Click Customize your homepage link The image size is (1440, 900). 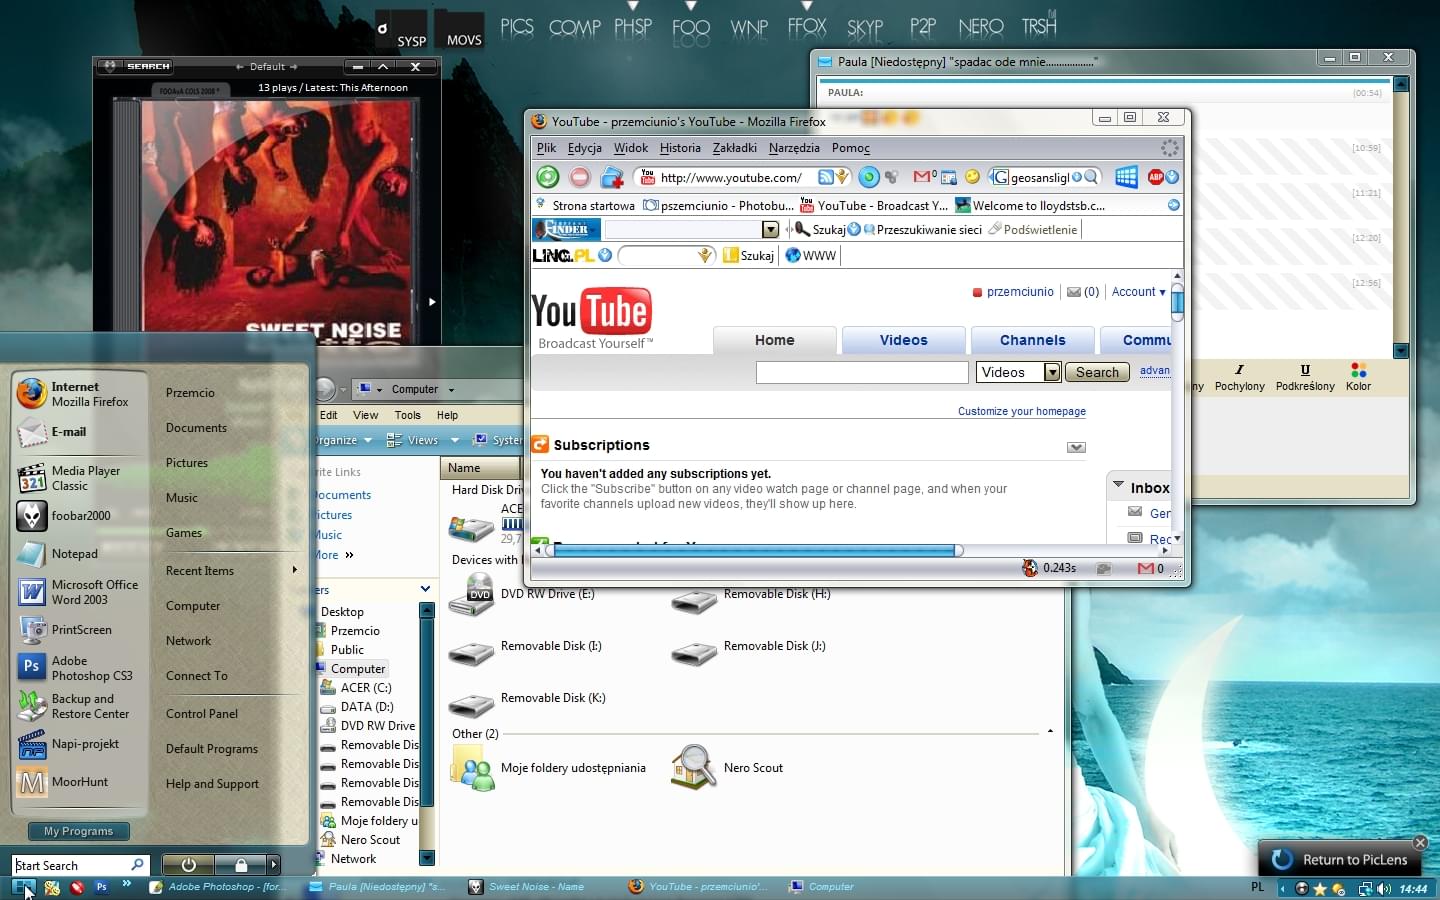1021,411
